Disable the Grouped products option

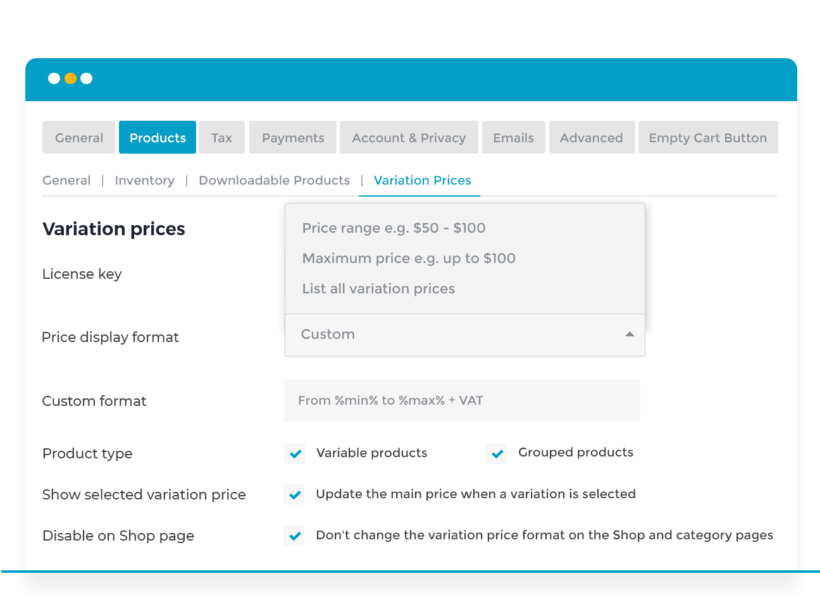point(497,453)
